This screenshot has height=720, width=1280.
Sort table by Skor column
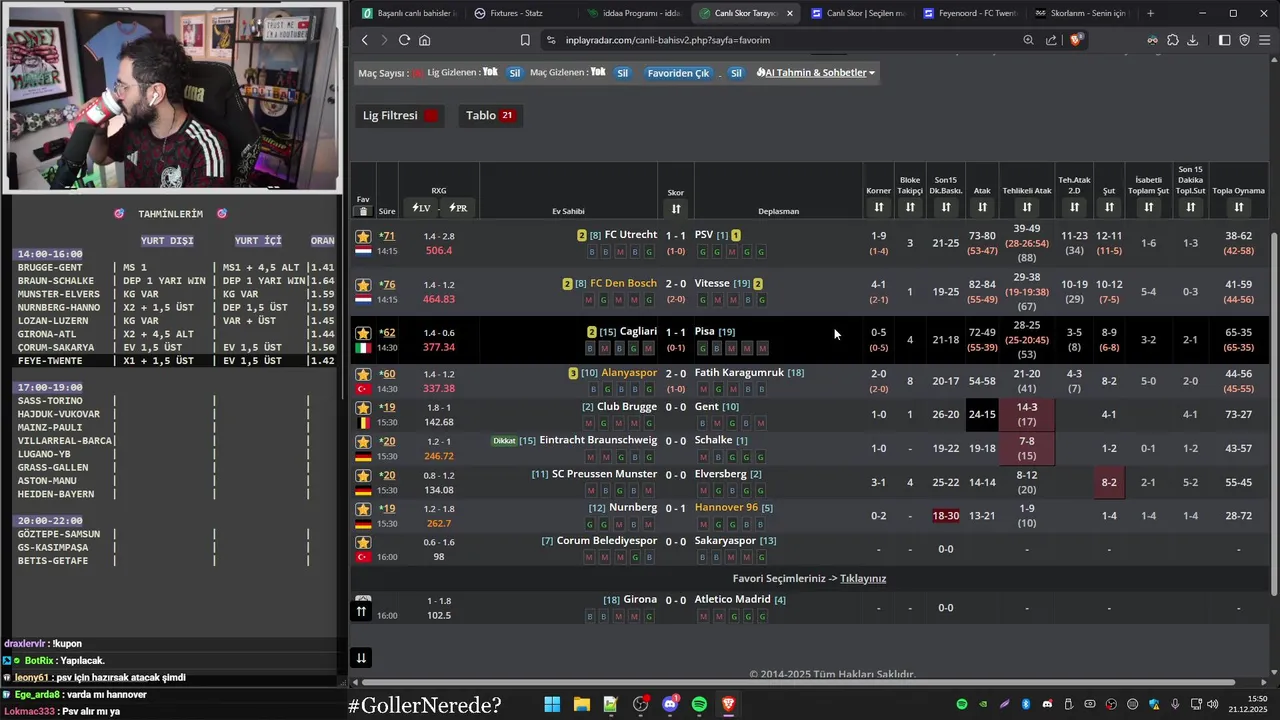click(676, 208)
